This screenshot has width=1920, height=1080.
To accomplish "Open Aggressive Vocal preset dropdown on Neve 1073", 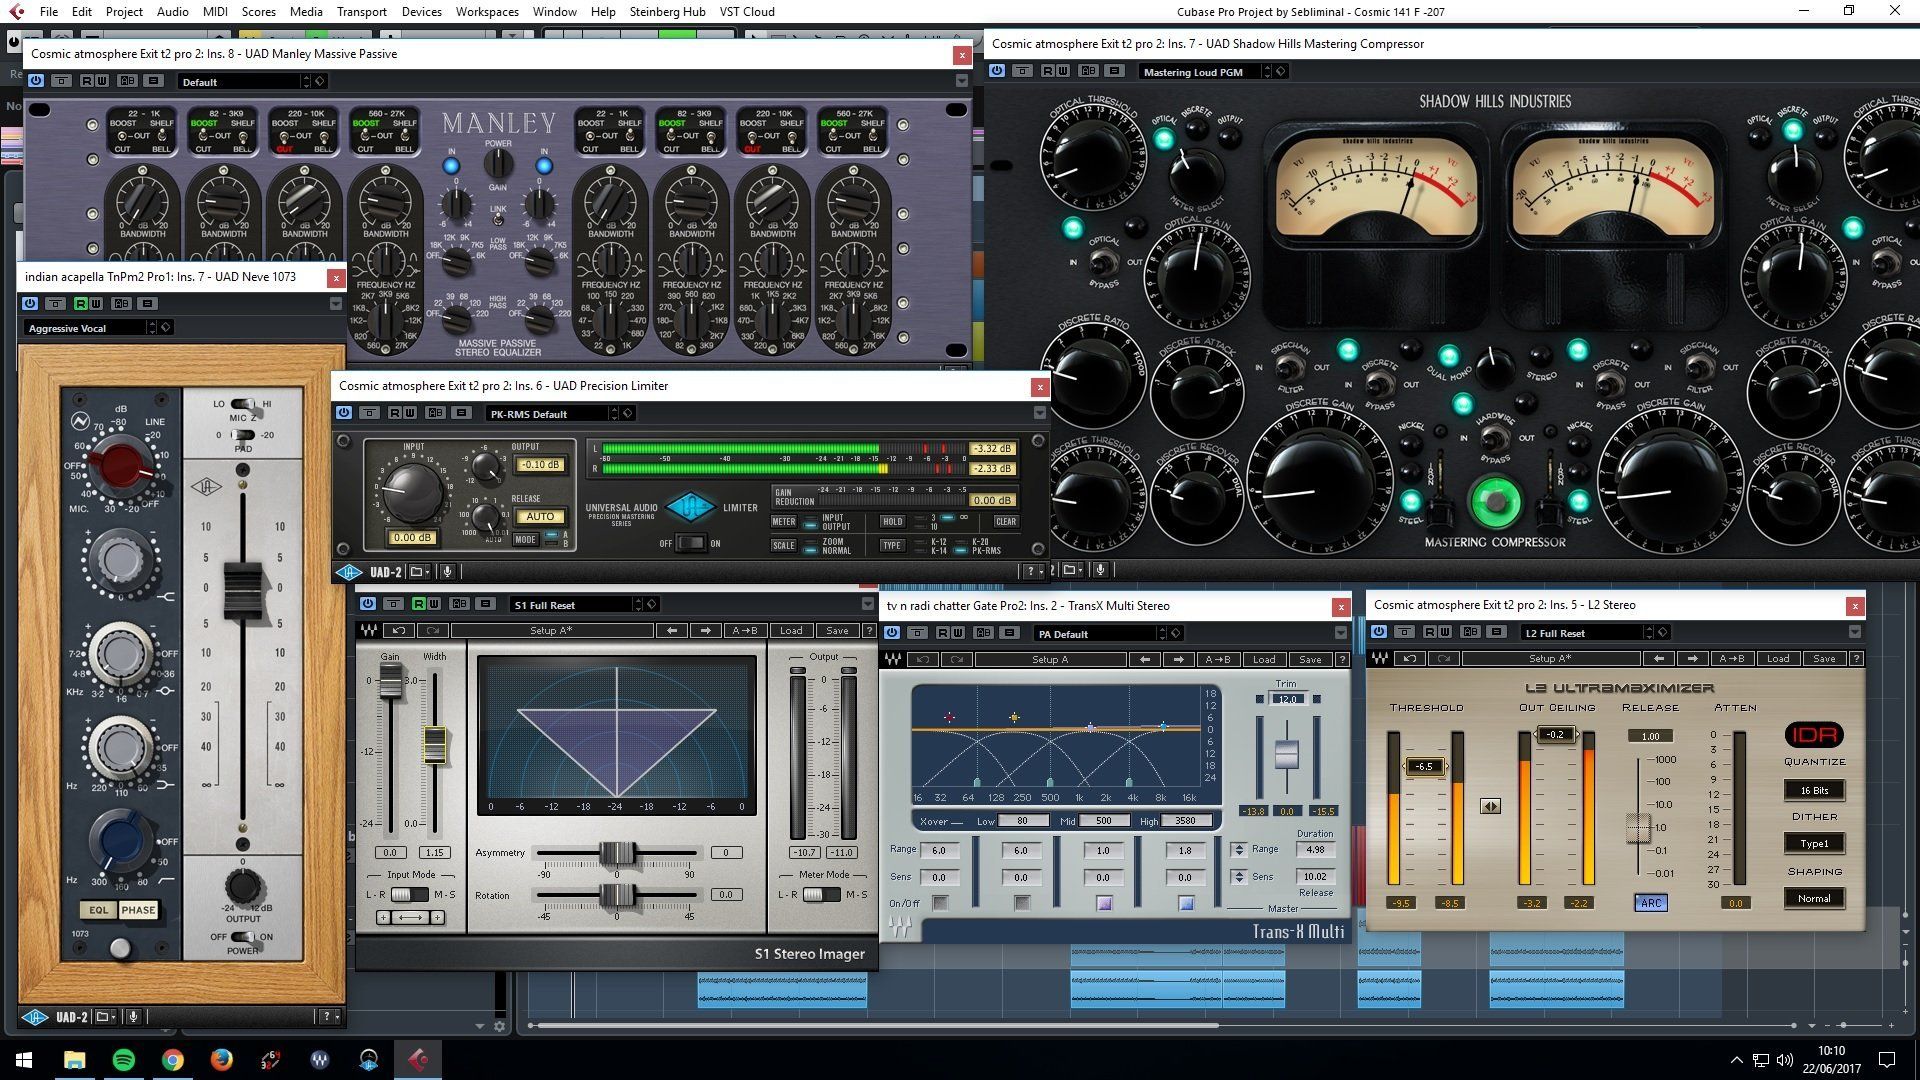I will point(91,328).
